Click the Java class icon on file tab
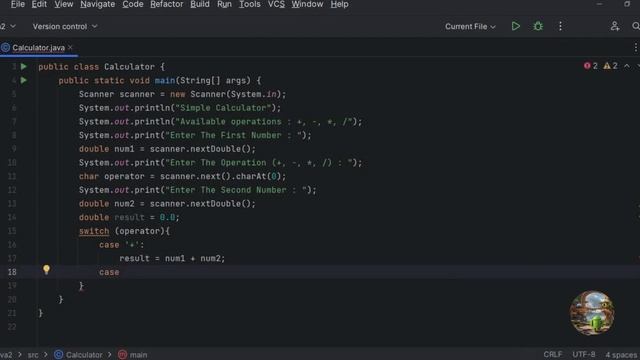 pyautogui.click(x=5, y=48)
